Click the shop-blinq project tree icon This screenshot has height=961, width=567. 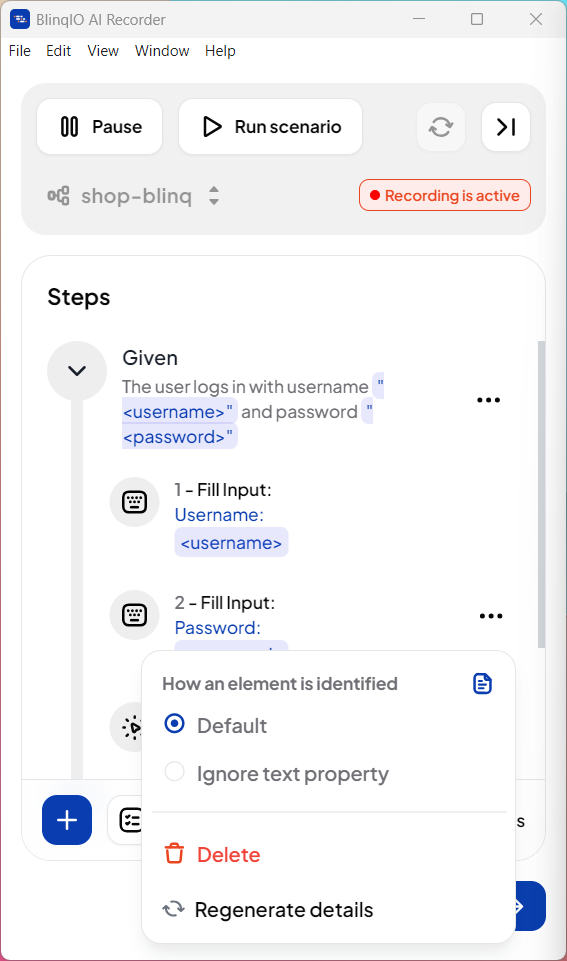58,196
